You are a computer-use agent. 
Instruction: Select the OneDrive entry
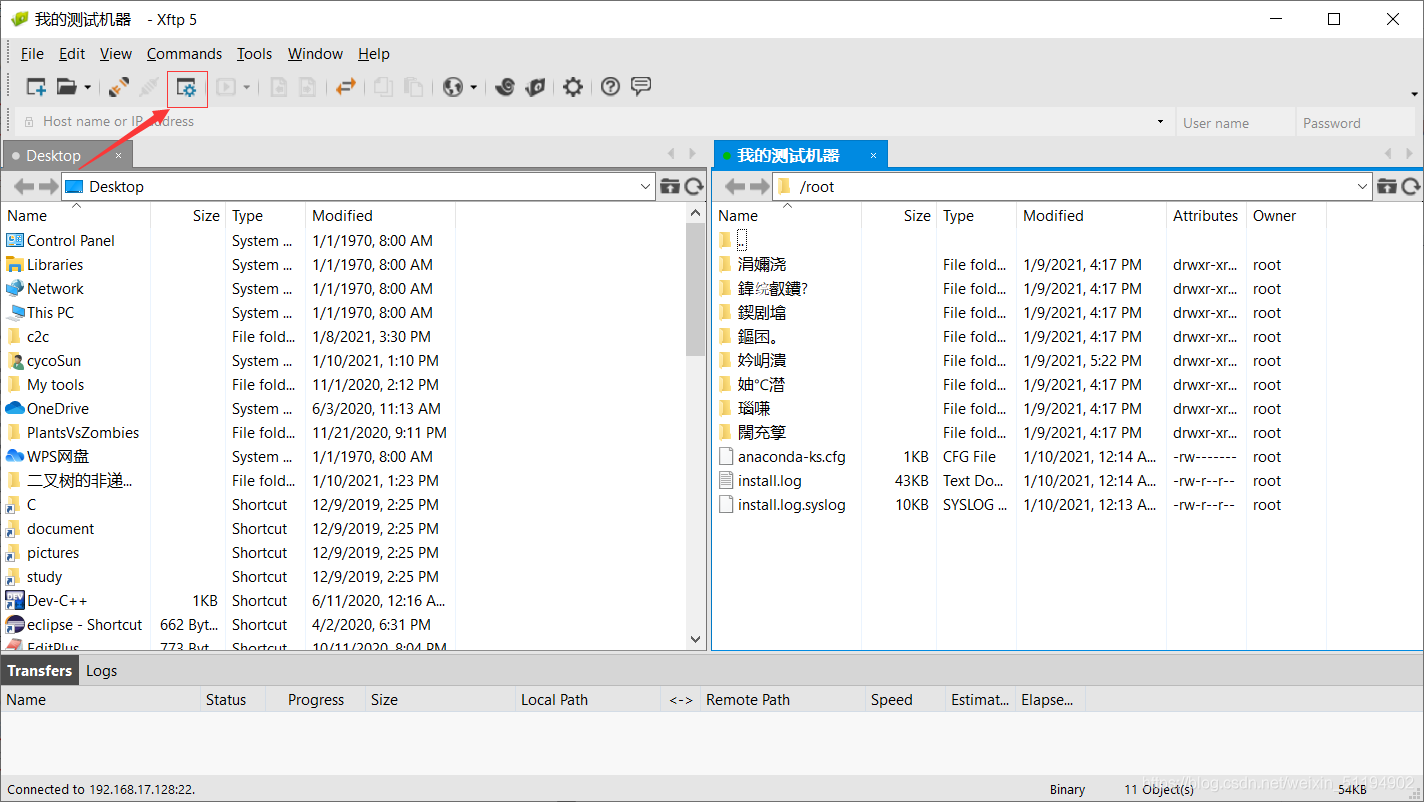pos(58,409)
